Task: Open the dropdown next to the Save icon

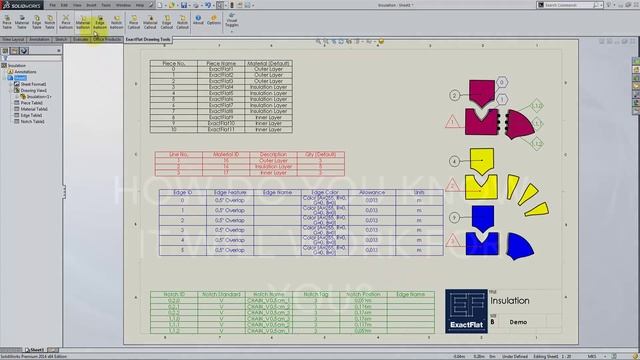Action: point(189,5)
